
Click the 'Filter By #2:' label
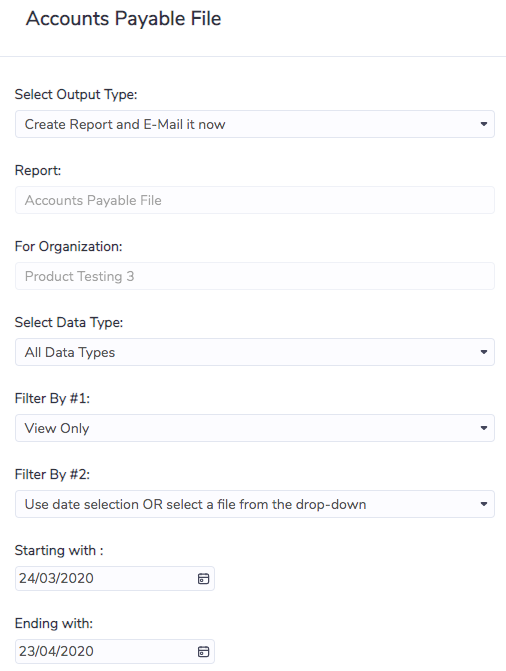(52, 474)
